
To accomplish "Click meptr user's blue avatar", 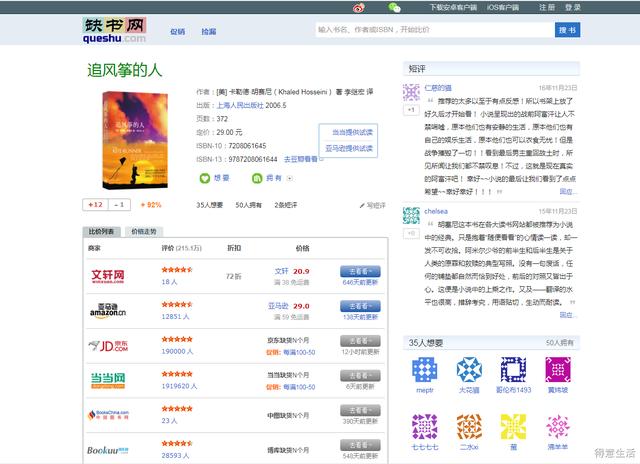I will point(424,370).
